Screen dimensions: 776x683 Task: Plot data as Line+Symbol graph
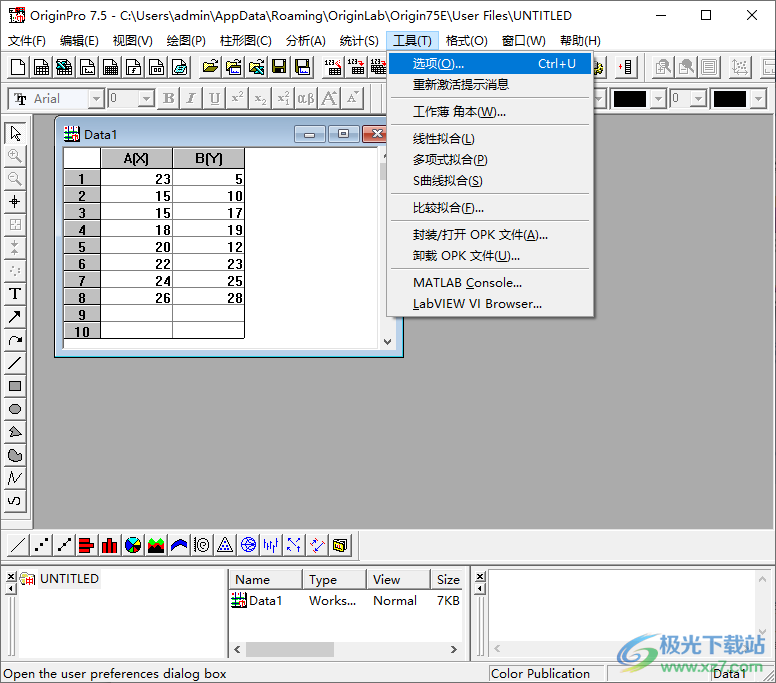tap(64, 545)
